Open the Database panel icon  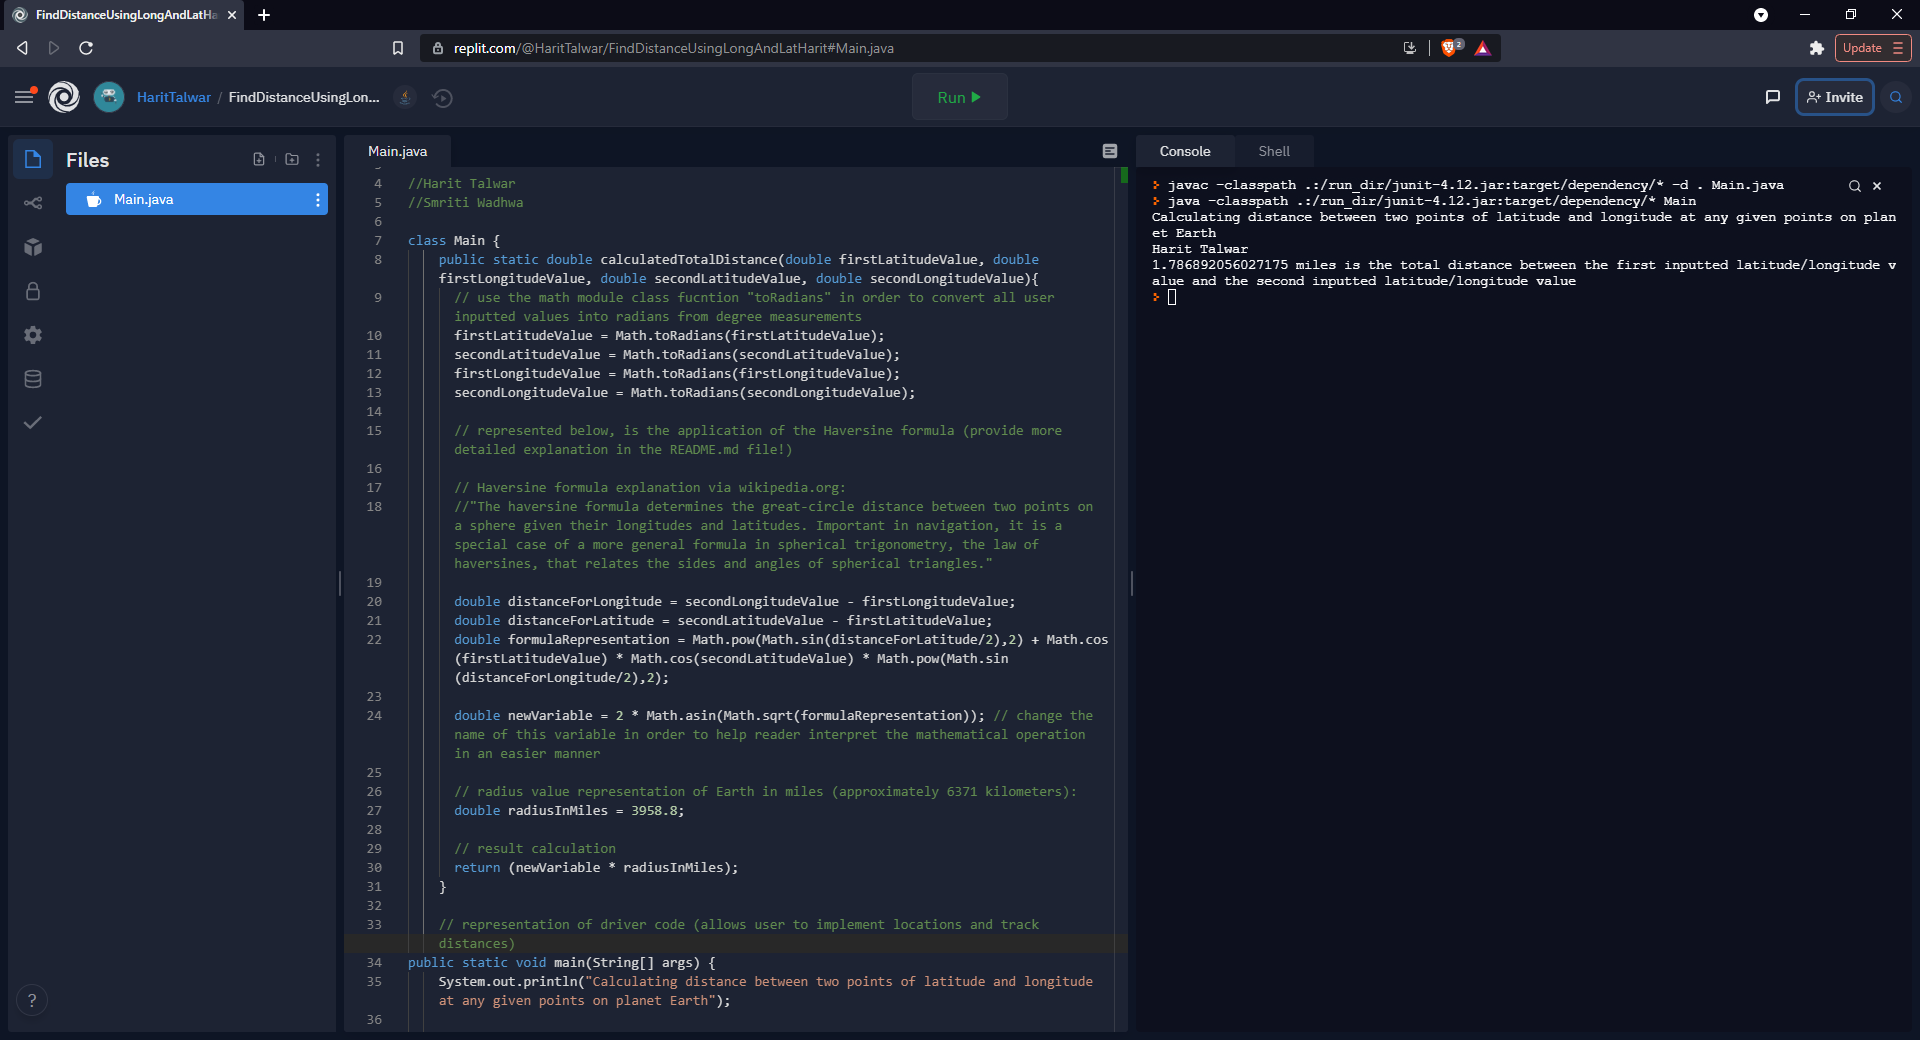[33, 379]
